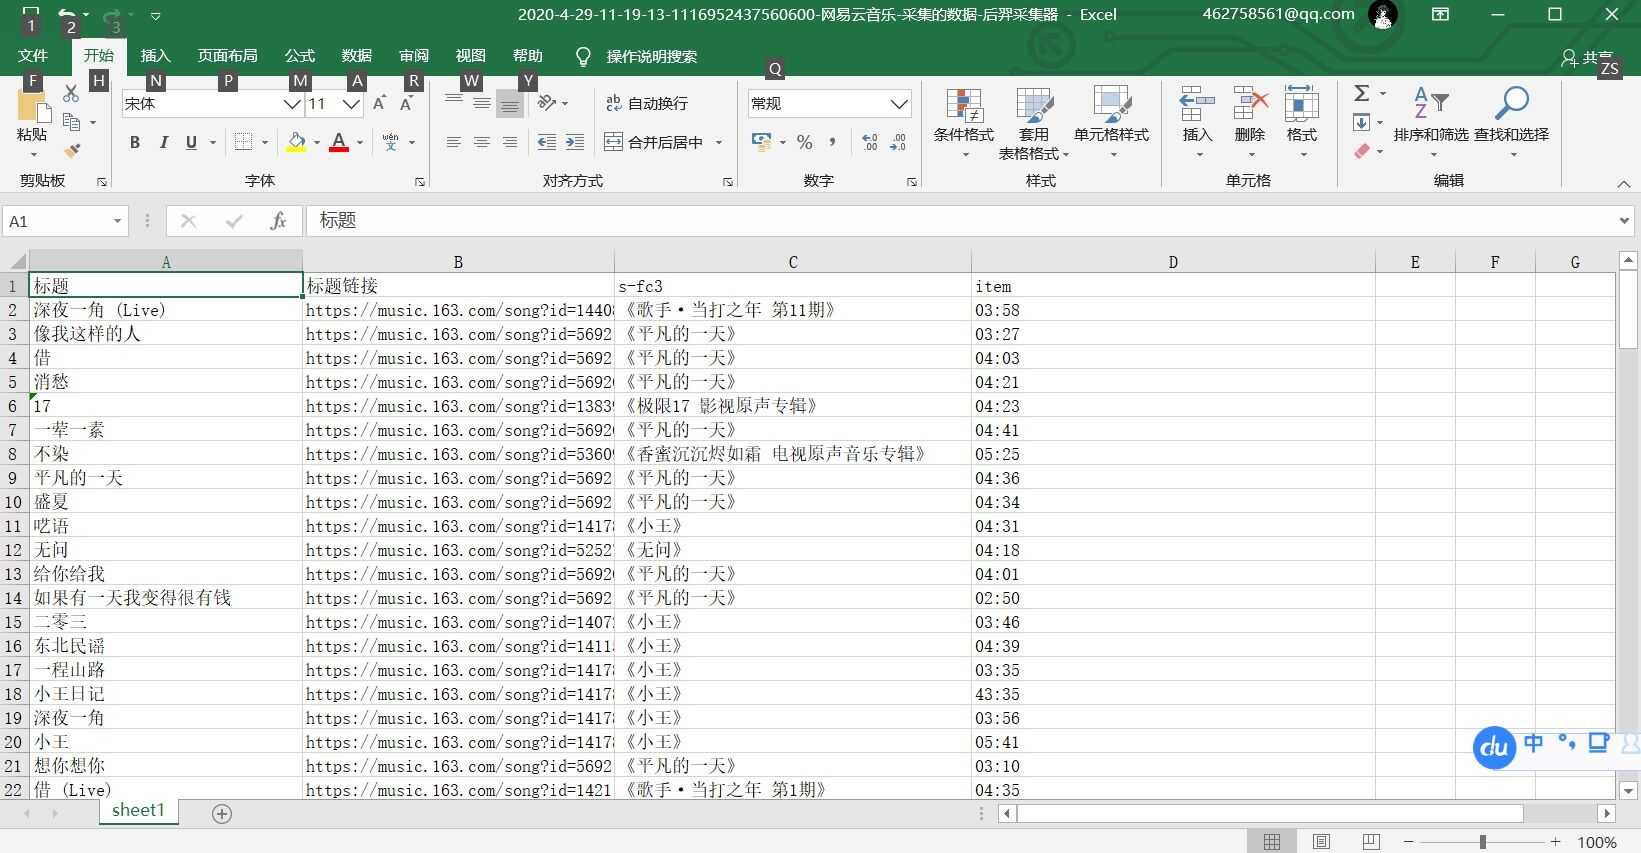
Task: Click the insert function fx icon
Action: tap(278, 221)
